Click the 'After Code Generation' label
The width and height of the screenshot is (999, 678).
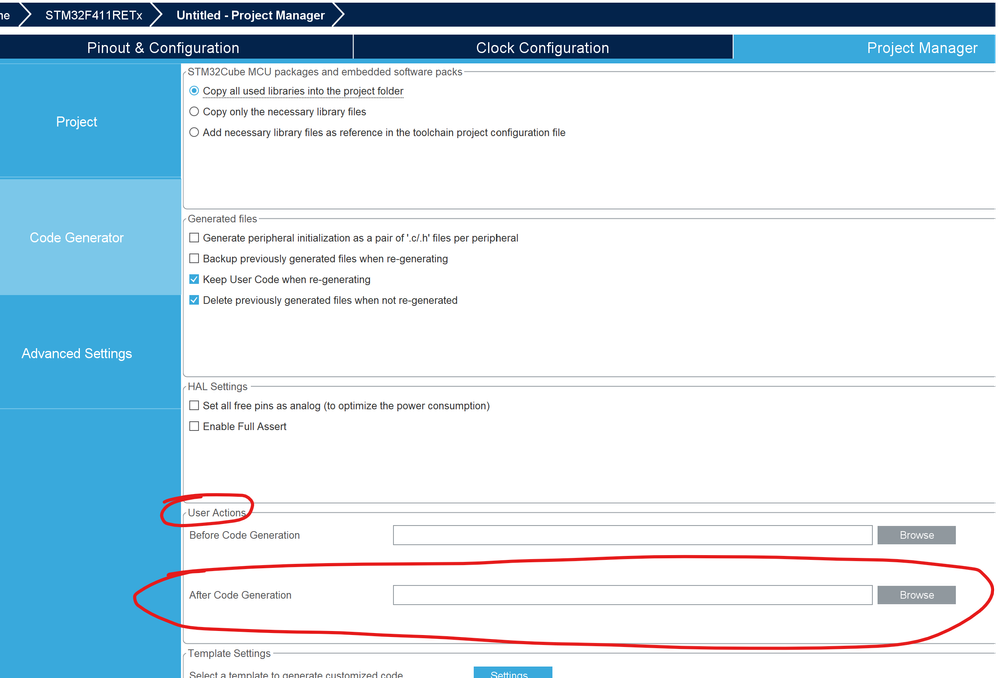pos(240,595)
